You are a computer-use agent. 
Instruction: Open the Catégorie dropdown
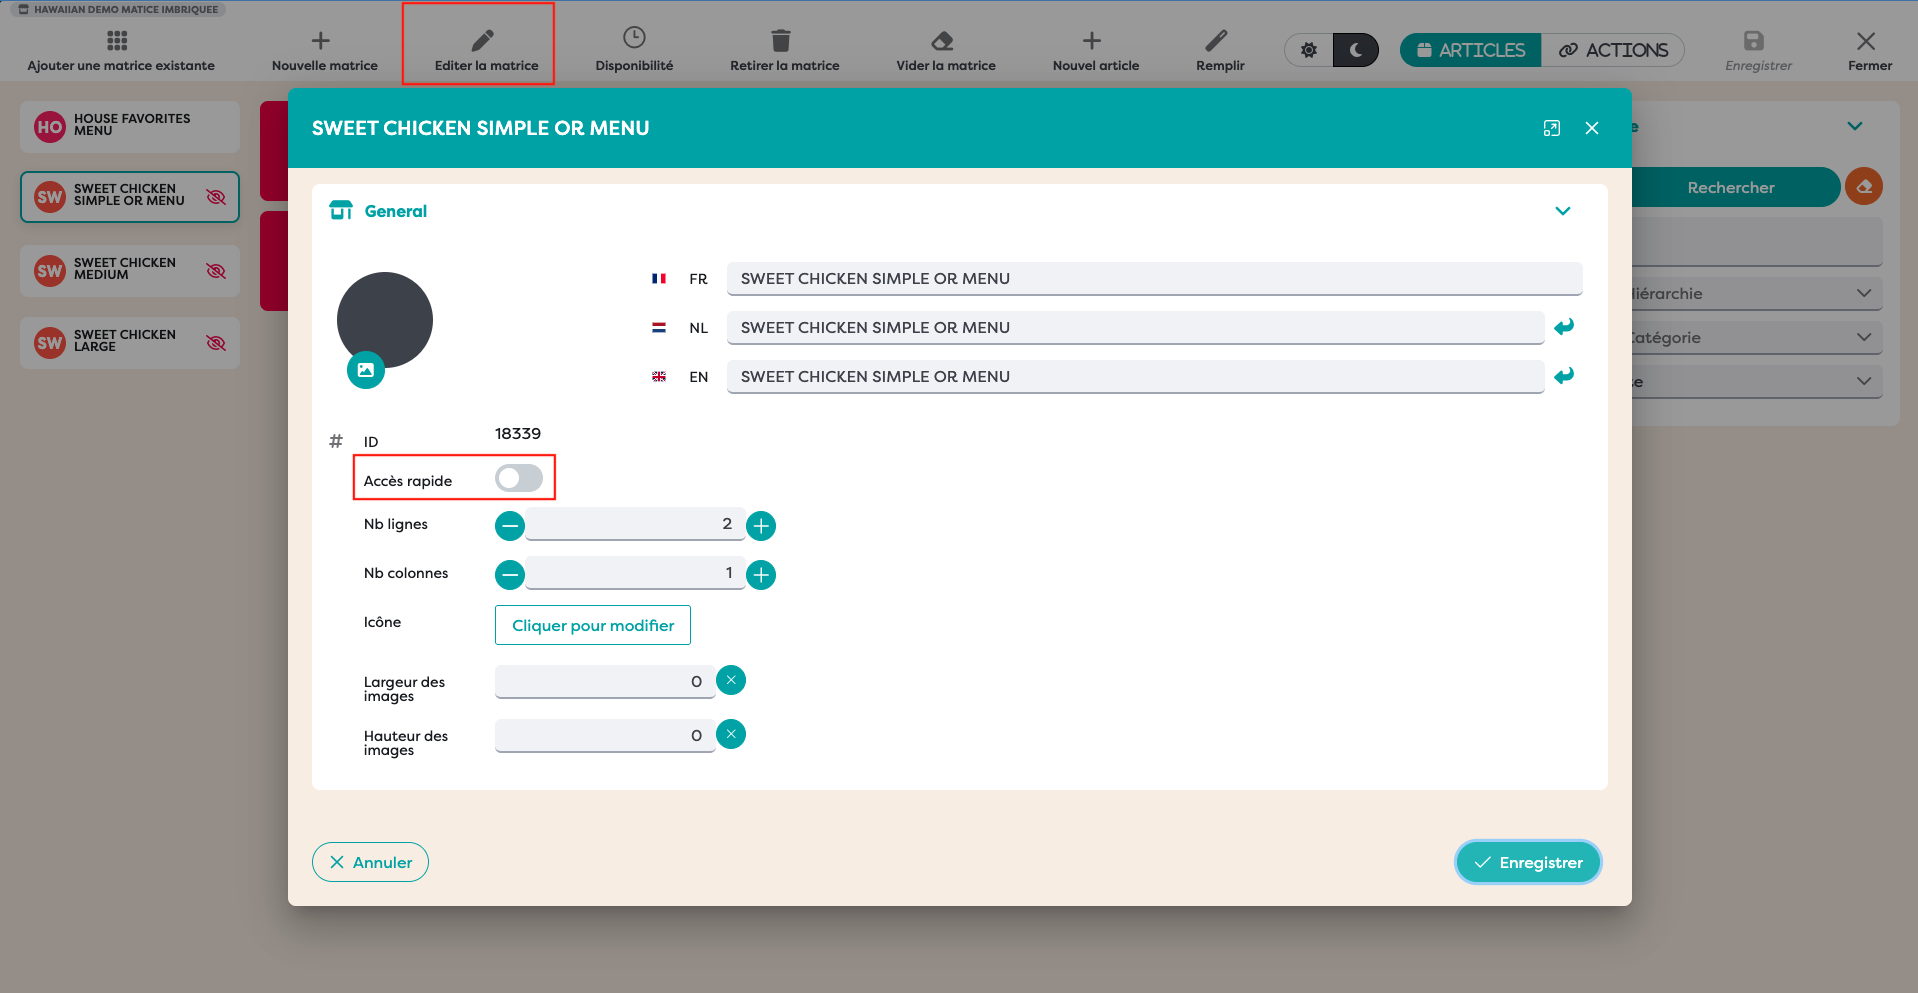[x=1757, y=337]
